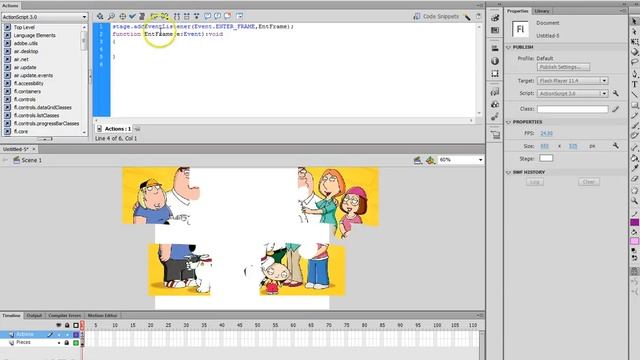This screenshot has width=640, height=360.
Task: Click Apply block comment icon
Action: [x=207, y=16]
